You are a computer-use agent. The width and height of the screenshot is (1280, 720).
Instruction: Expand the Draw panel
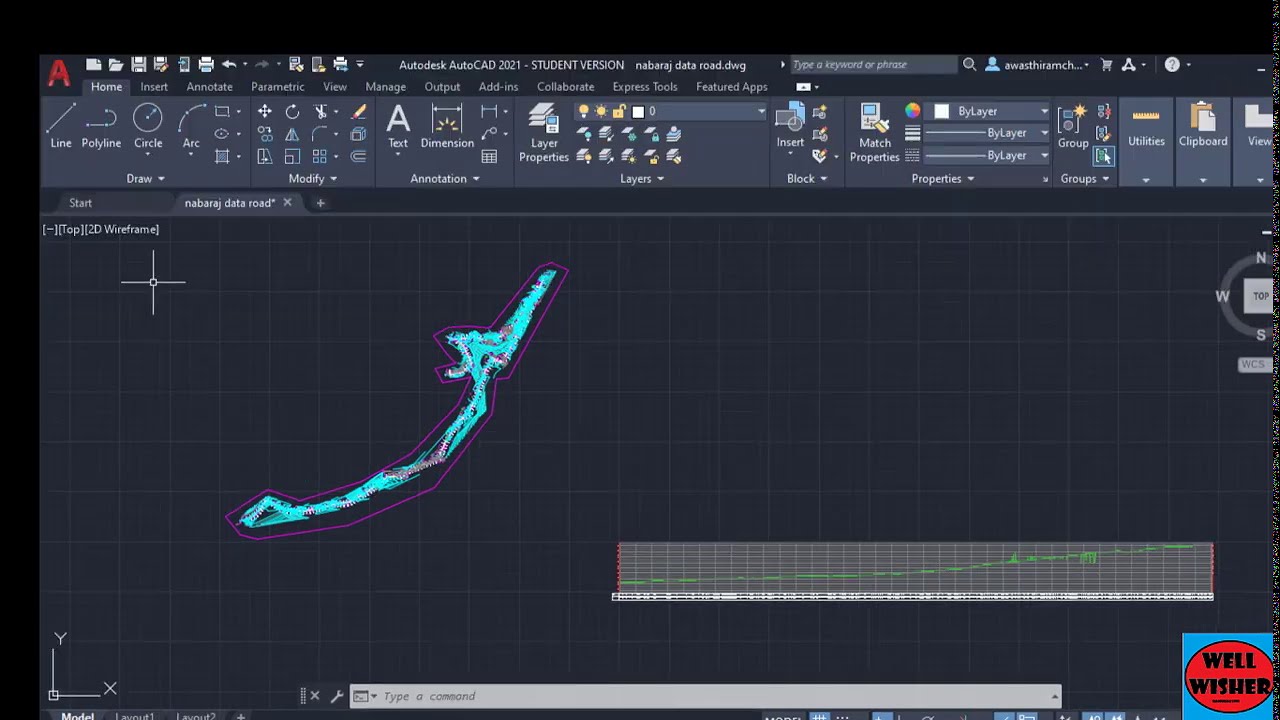(145, 178)
